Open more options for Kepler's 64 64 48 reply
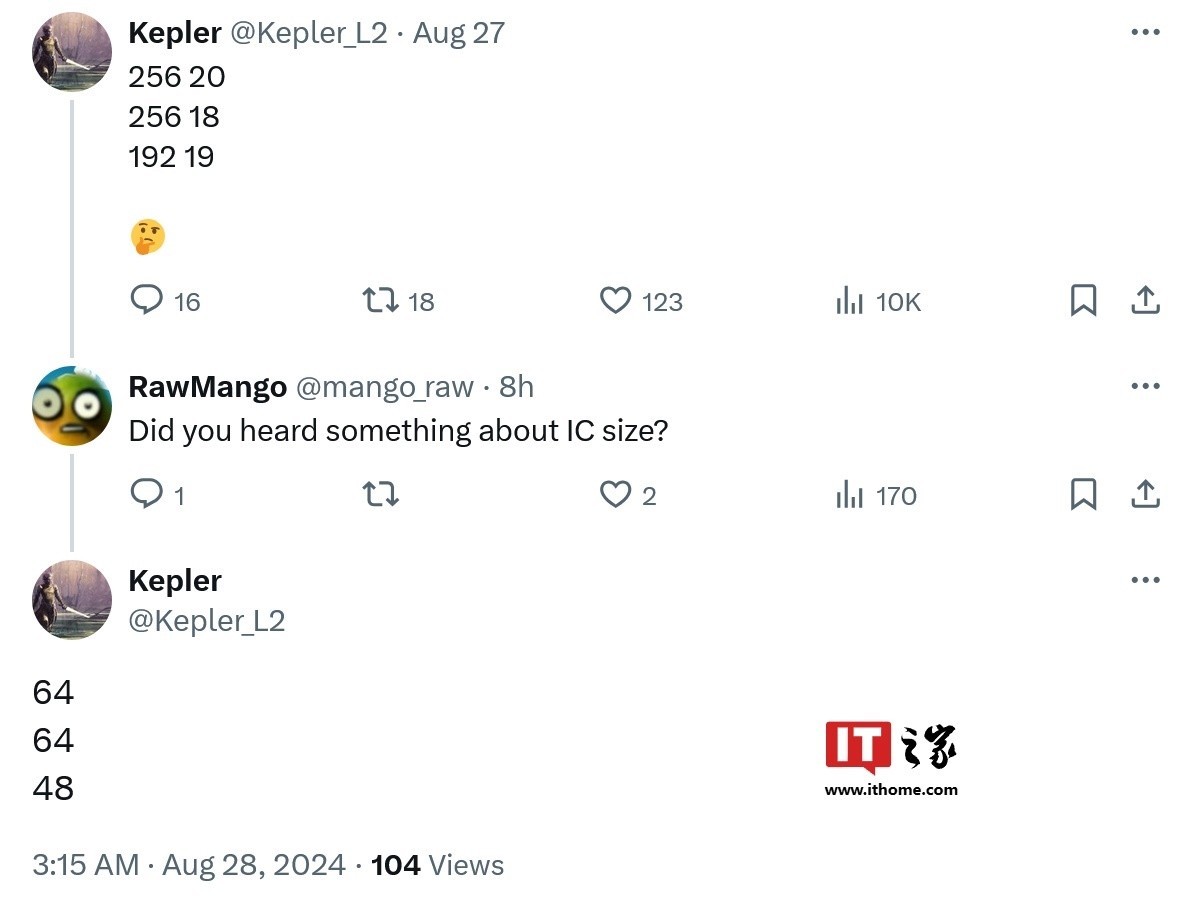The image size is (1196, 904). click(x=1145, y=580)
